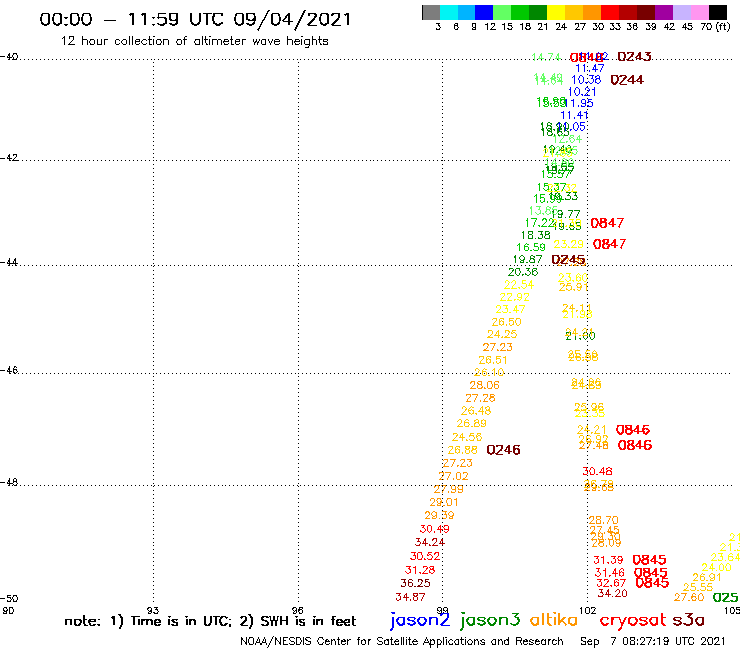Click the bright red legend swatch above 33
Screen dimensions: 740x650
tap(610, 12)
